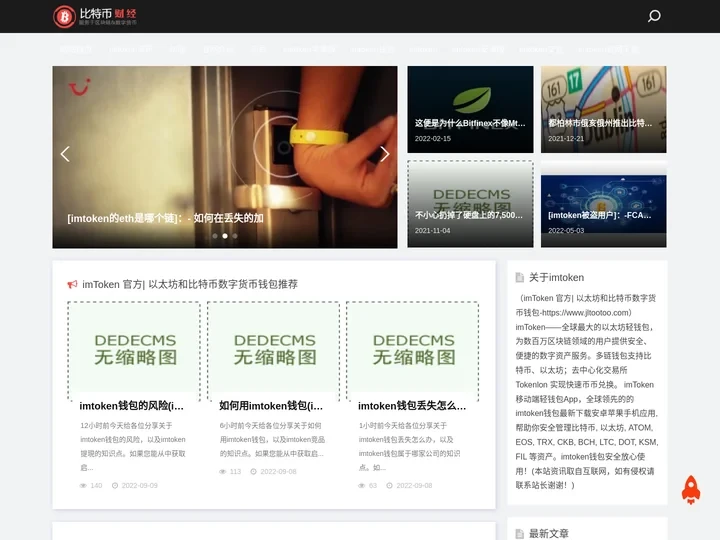Click the 2021-11-04 date on hard drive card

(433, 231)
